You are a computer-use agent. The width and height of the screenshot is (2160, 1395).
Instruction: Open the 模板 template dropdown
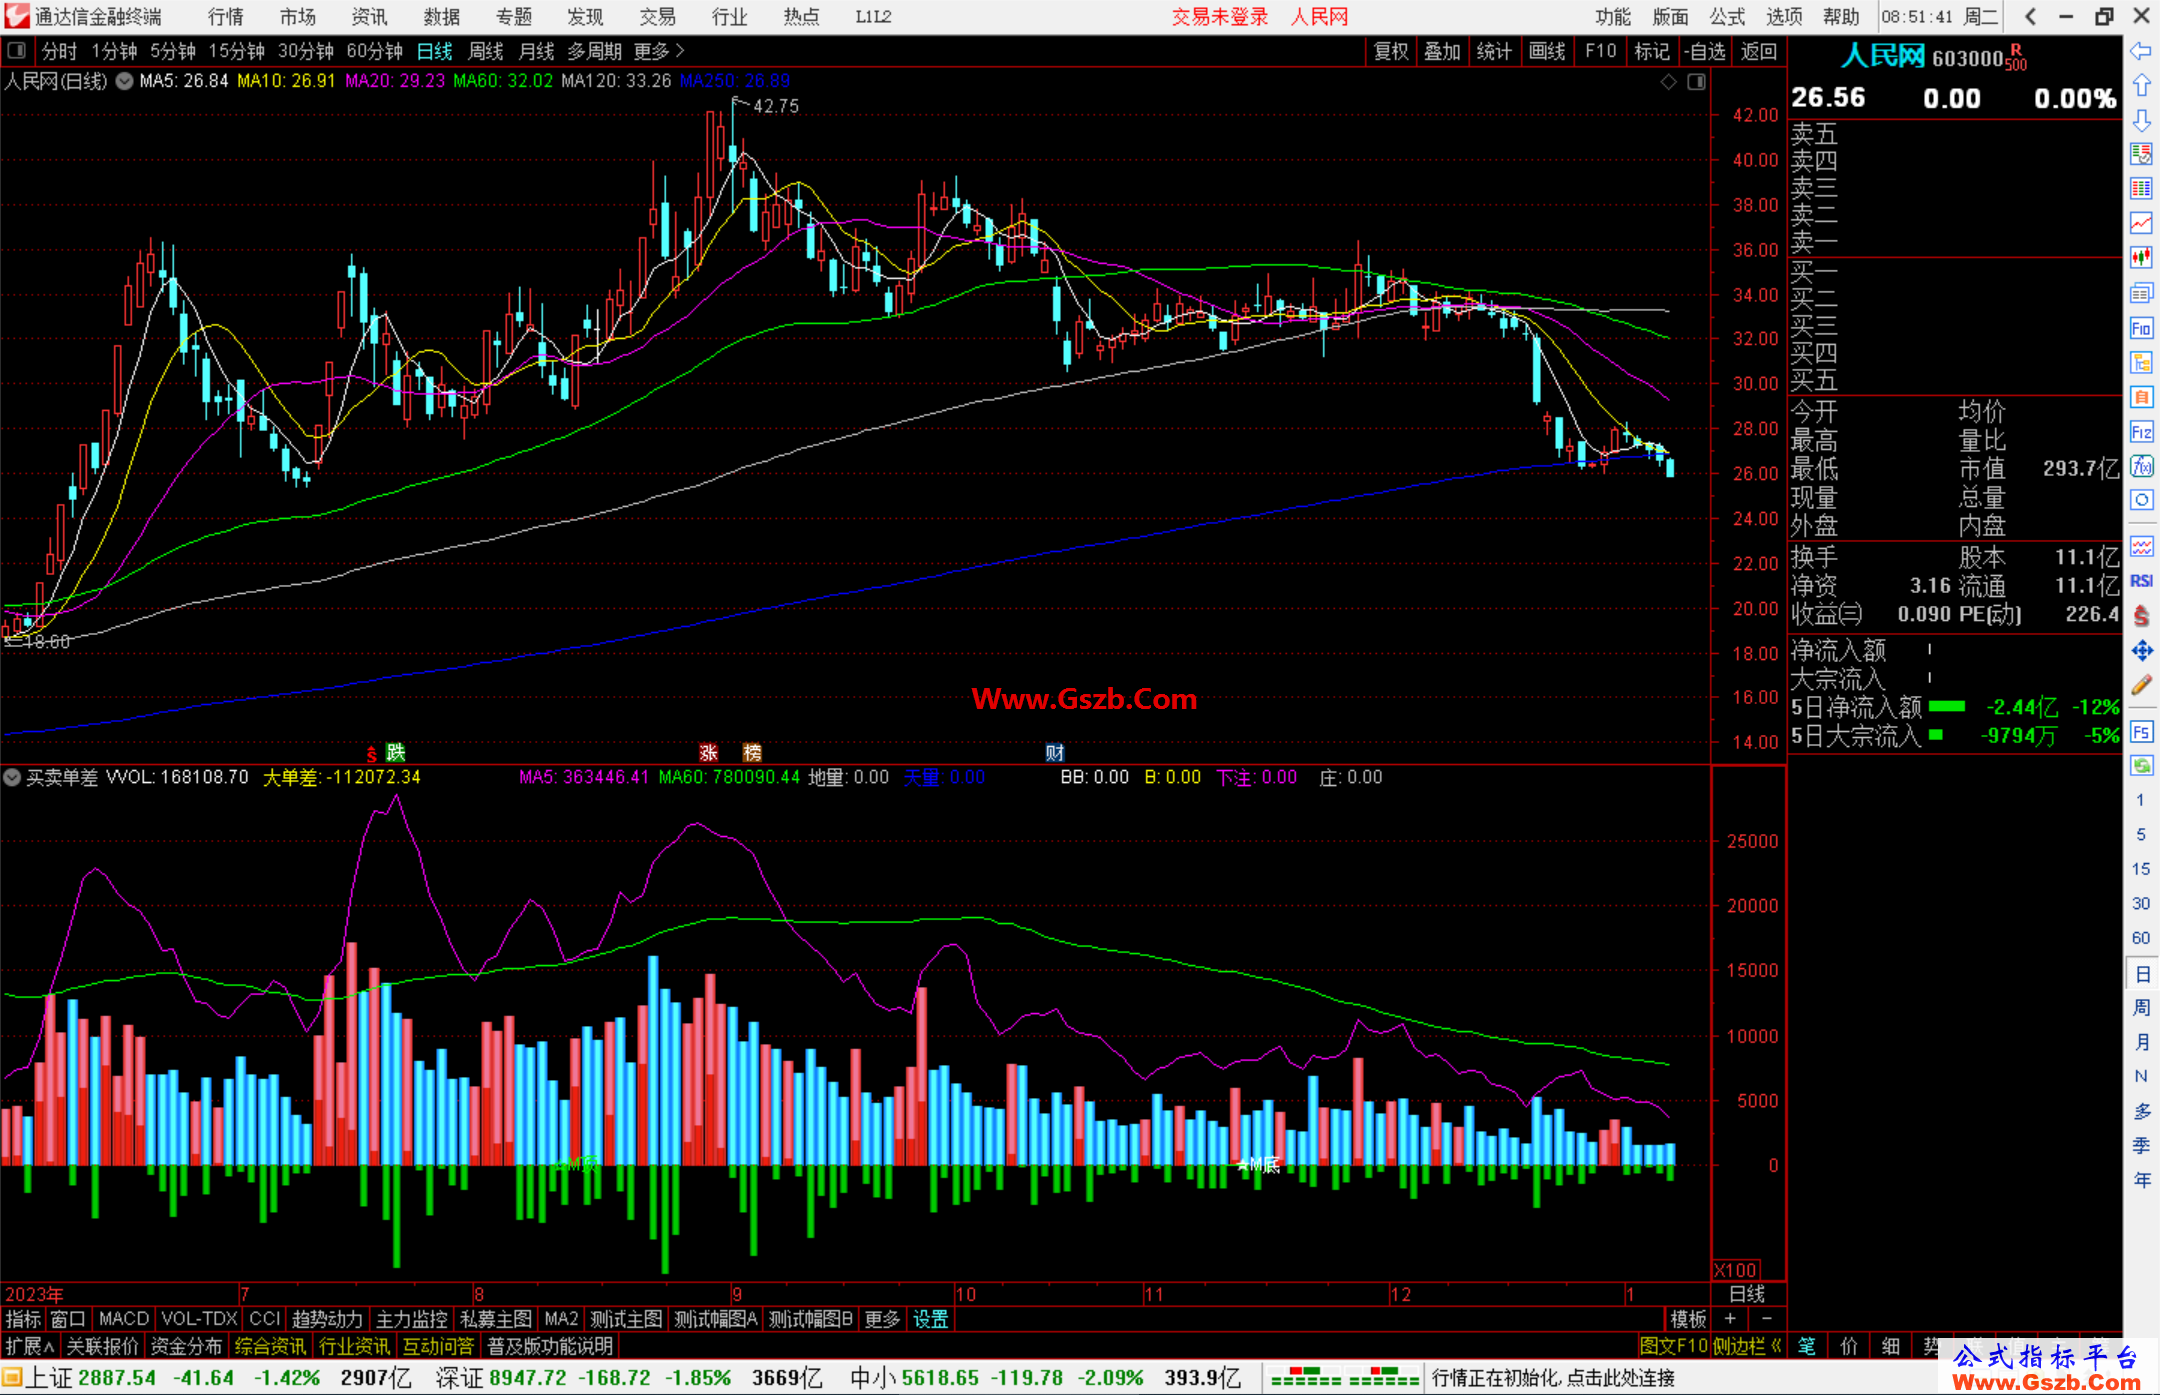tap(1688, 1319)
